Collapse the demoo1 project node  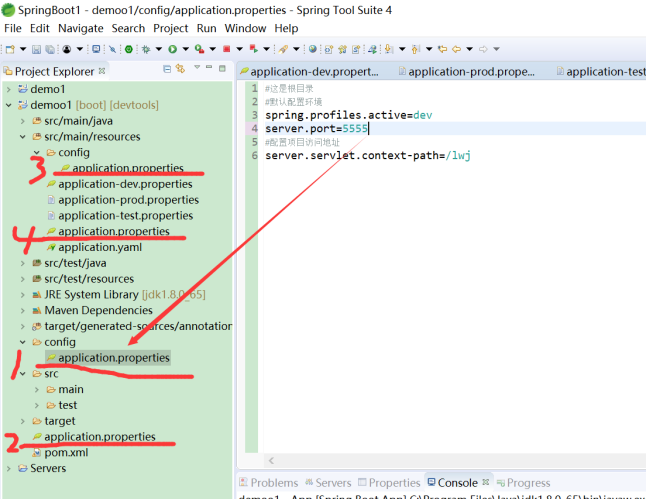(x=9, y=105)
